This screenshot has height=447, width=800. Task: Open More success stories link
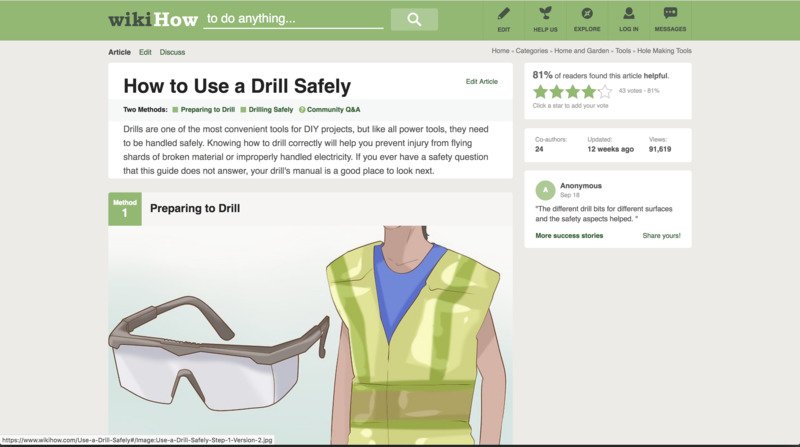569,236
